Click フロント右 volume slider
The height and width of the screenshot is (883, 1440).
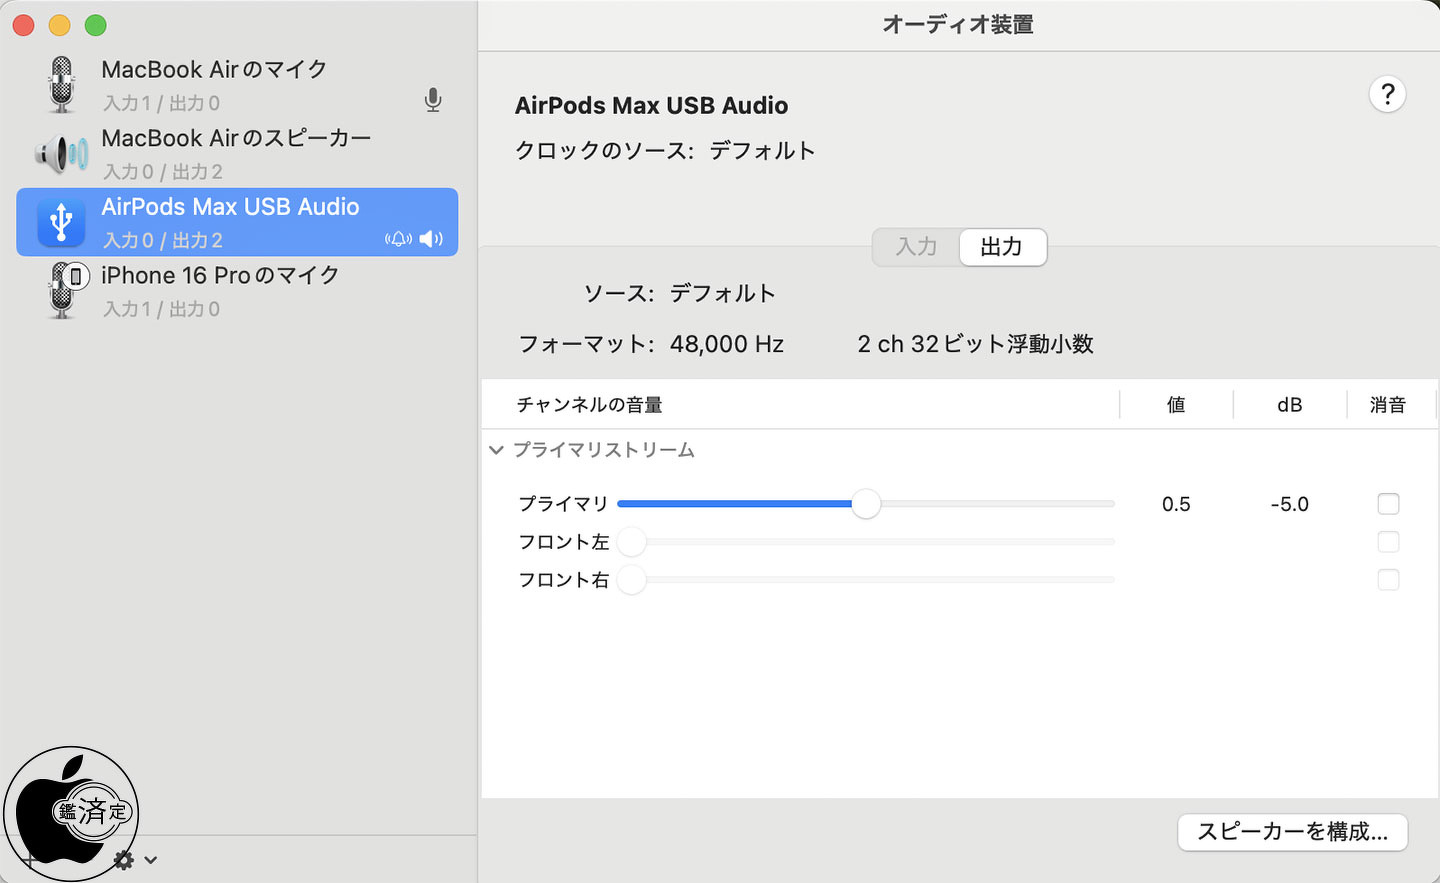click(x=866, y=580)
